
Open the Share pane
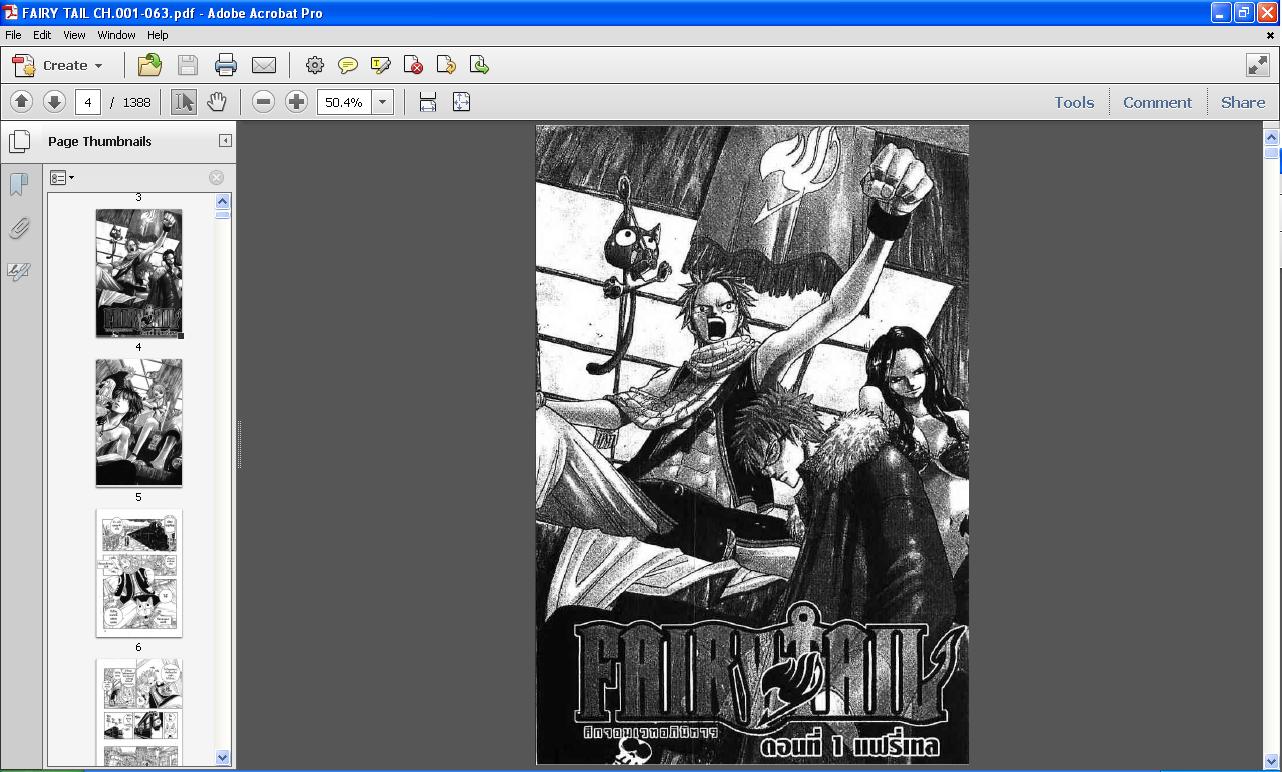click(x=1243, y=102)
